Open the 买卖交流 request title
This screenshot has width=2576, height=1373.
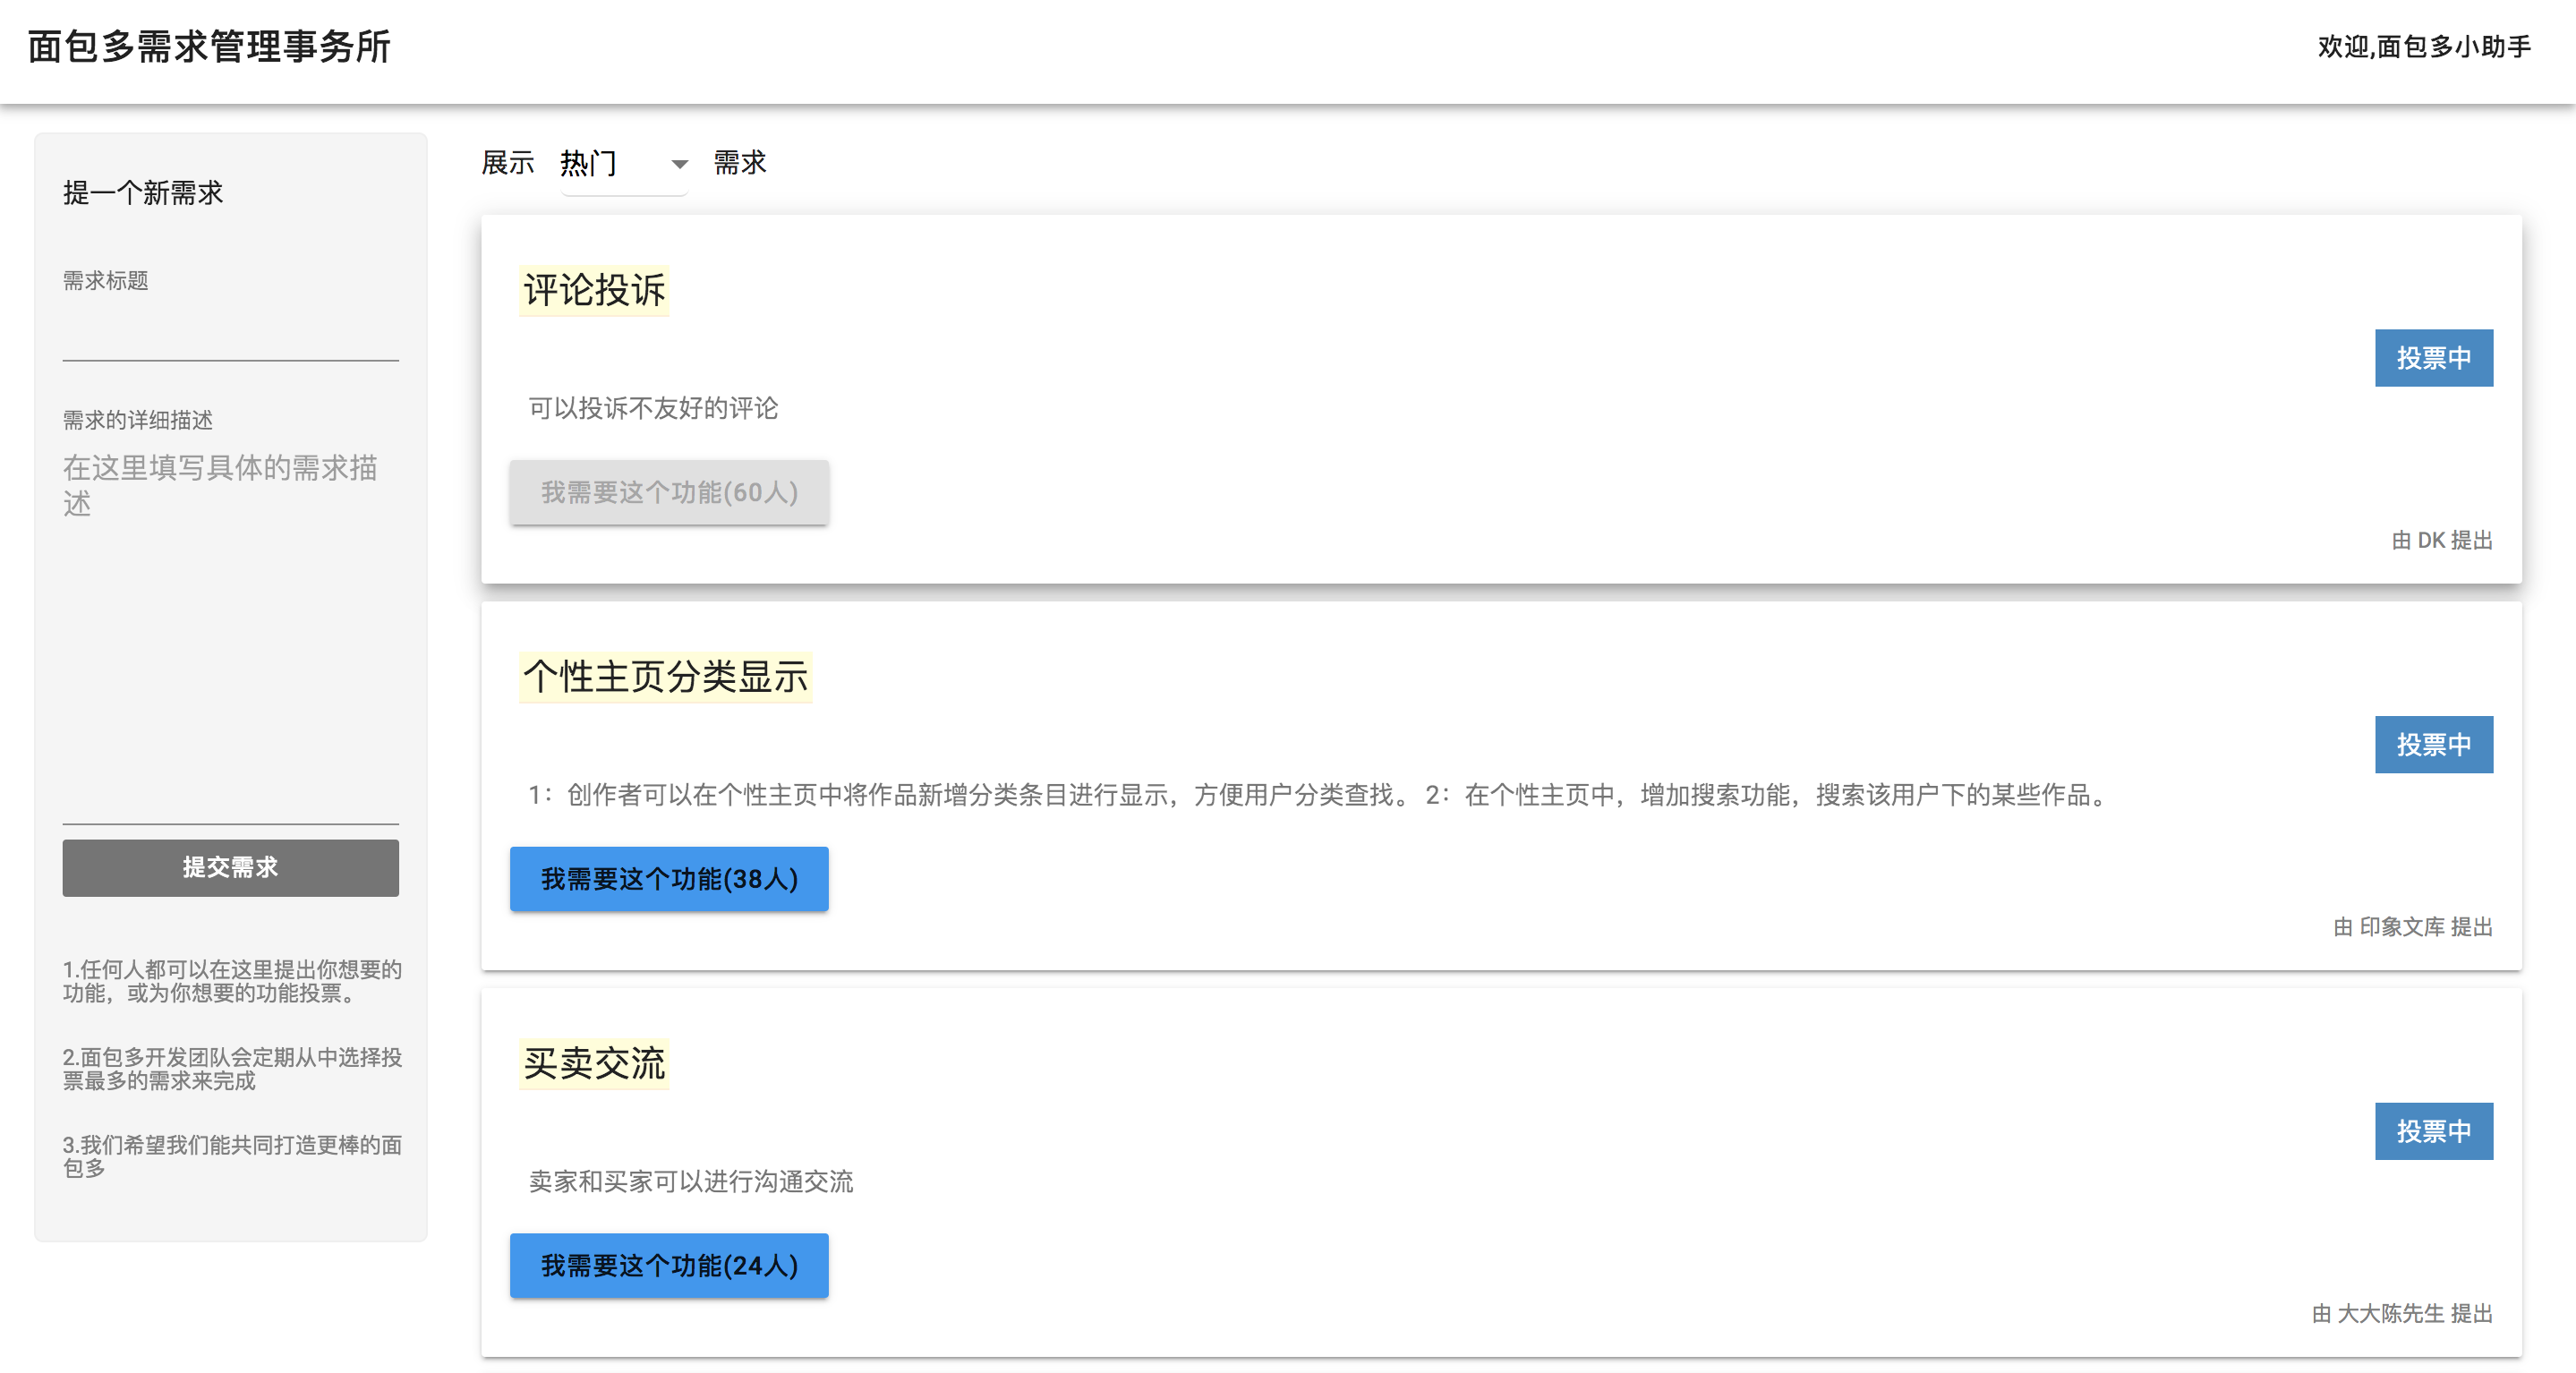594,1063
